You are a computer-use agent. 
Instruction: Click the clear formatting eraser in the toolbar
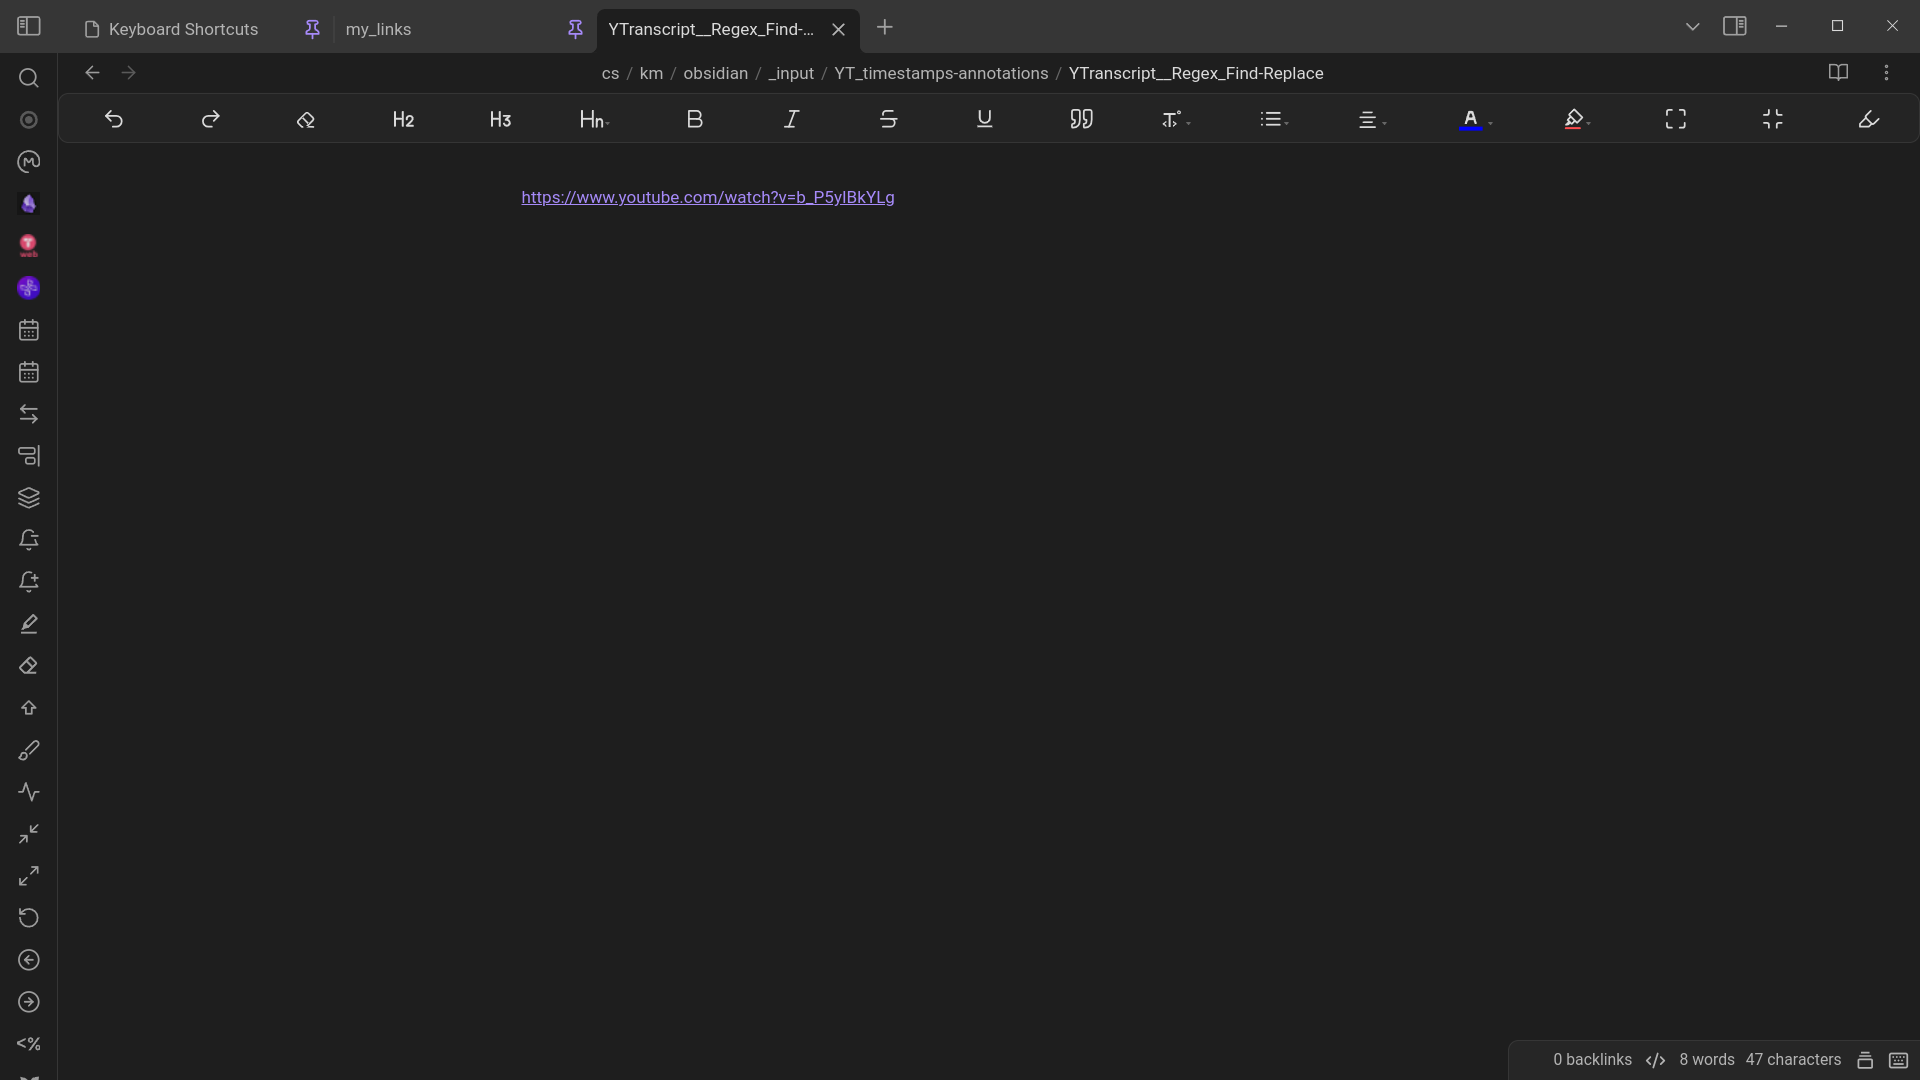tap(306, 119)
